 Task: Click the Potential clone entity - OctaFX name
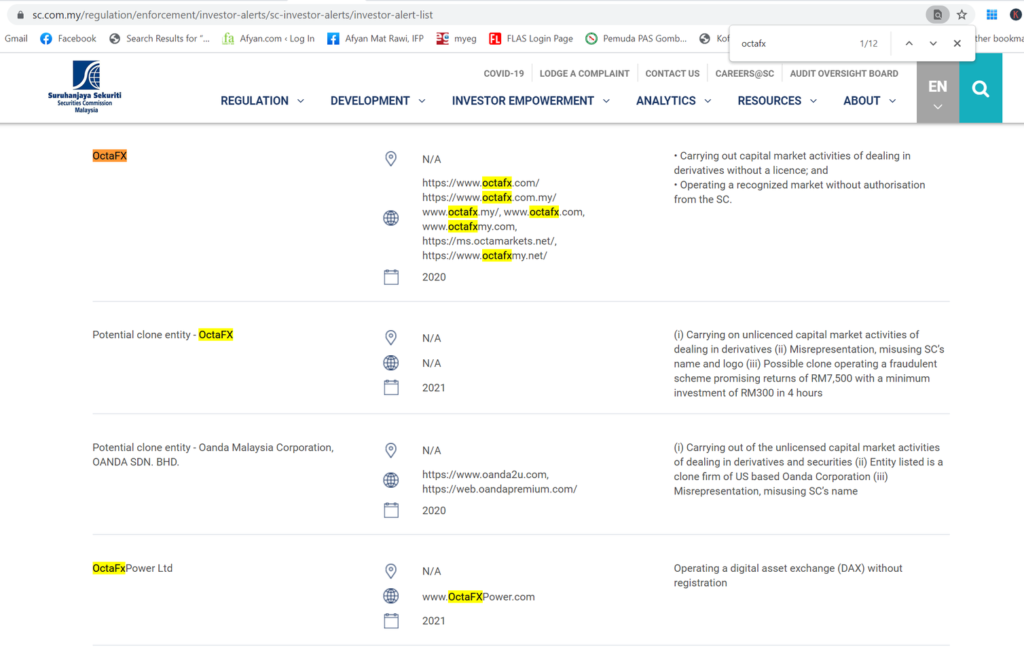[x=163, y=334]
